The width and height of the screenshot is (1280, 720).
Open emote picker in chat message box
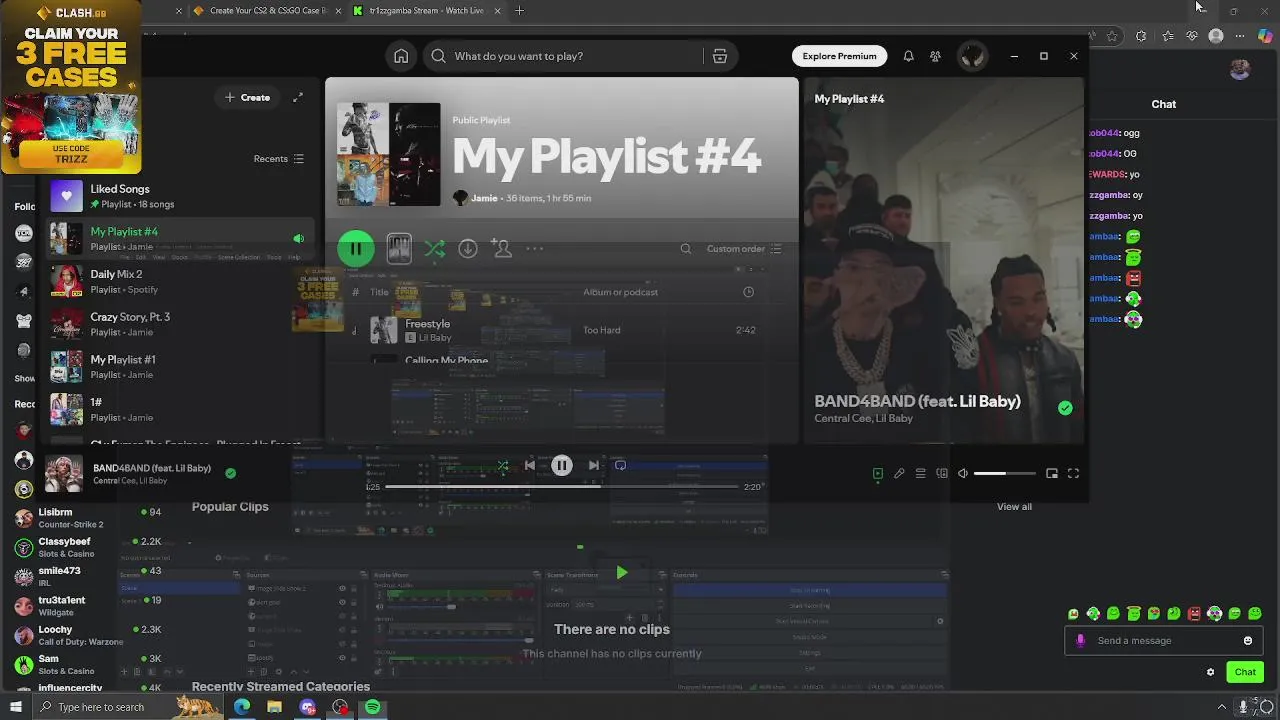[1248, 641]
